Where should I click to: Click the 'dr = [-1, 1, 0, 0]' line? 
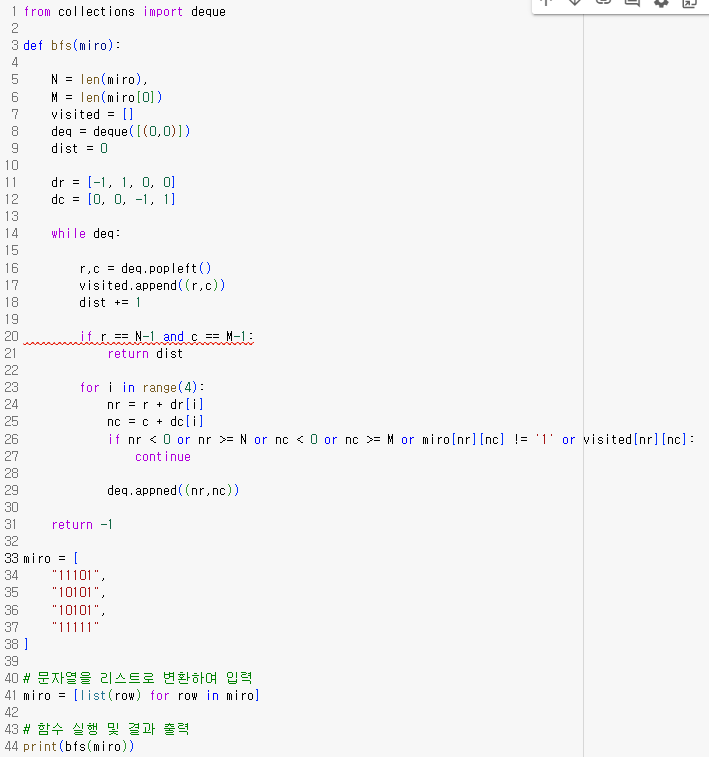coord(113,182)
